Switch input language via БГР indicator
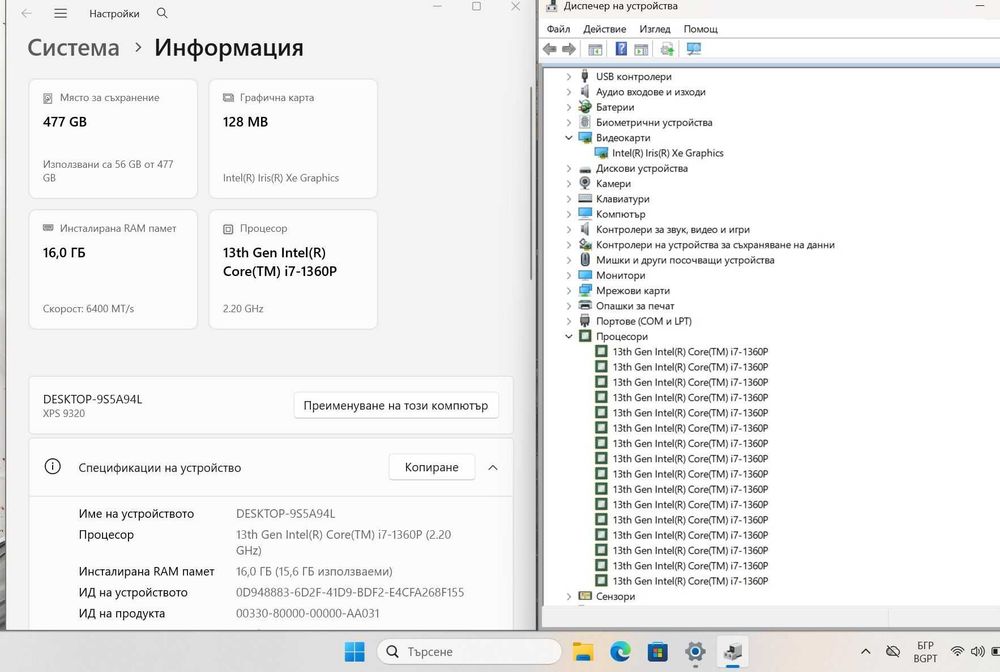The image size is (1000, 672). point(925,652)
